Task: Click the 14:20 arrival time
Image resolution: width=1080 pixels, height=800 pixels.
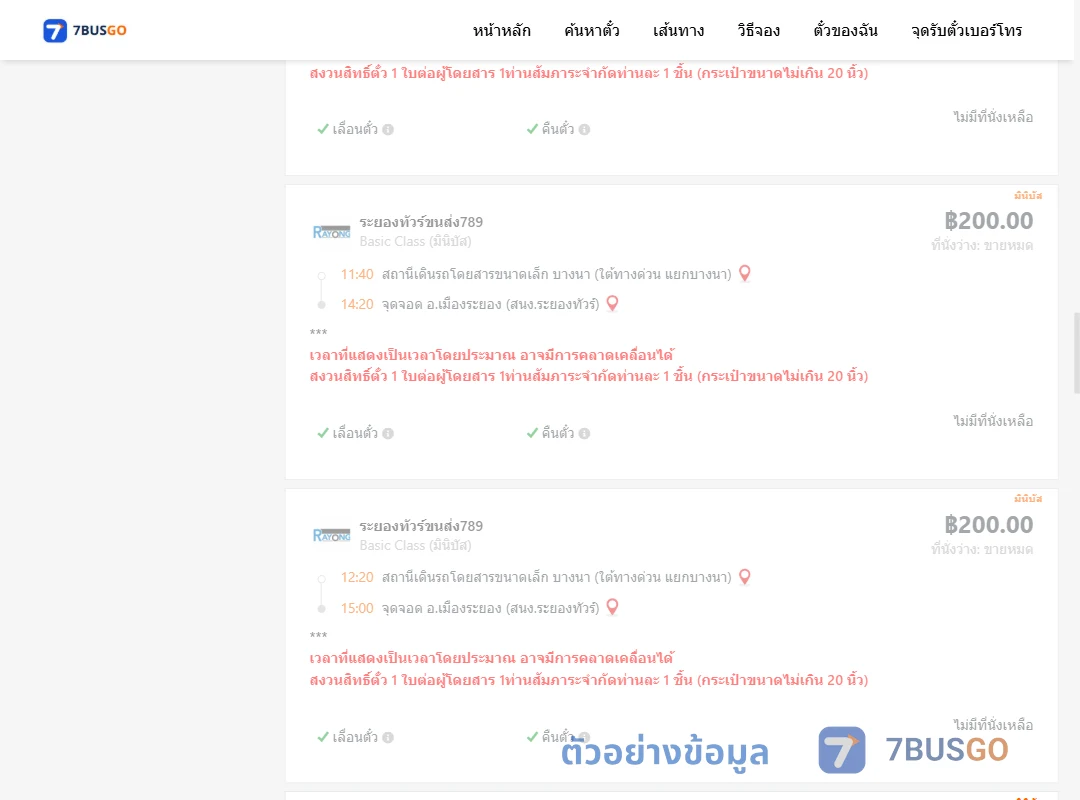Action: pos(357,304)
